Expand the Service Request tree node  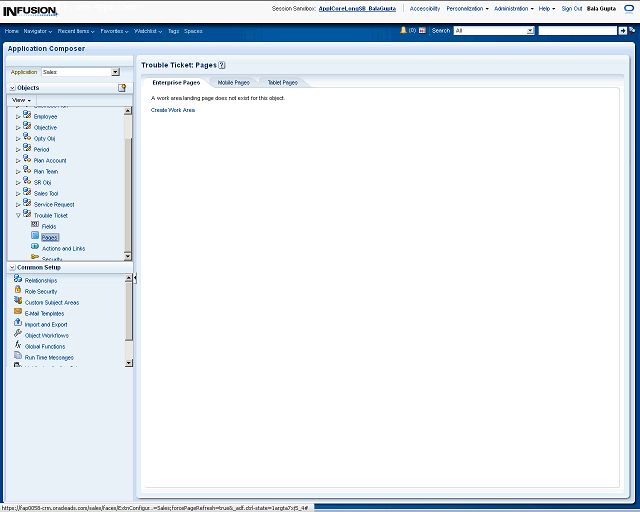[x=18, y=204]
